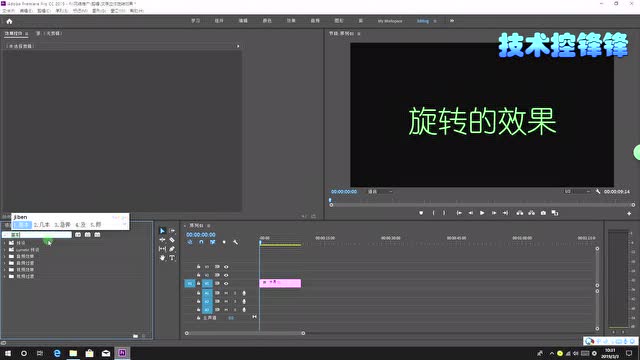The image size is (640, 360).
Task: Open the zoom level dropdown in Program monitor
Action: click(x=380, y=191)
